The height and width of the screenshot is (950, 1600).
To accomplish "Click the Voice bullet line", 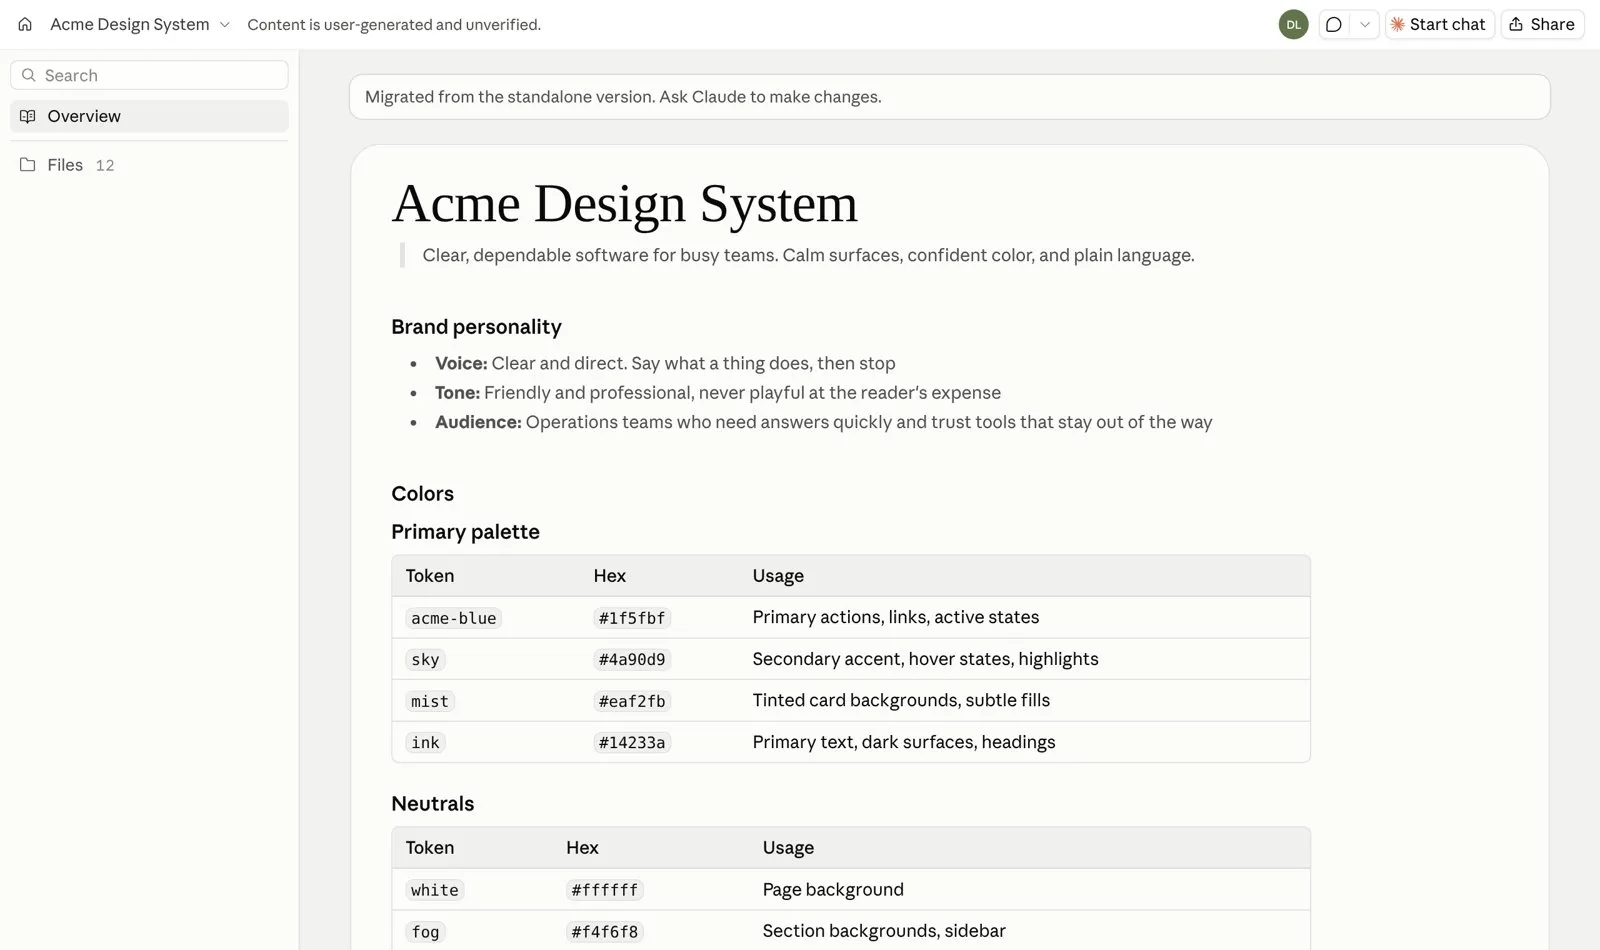I will pyautogui.click(x=665, y=363).
